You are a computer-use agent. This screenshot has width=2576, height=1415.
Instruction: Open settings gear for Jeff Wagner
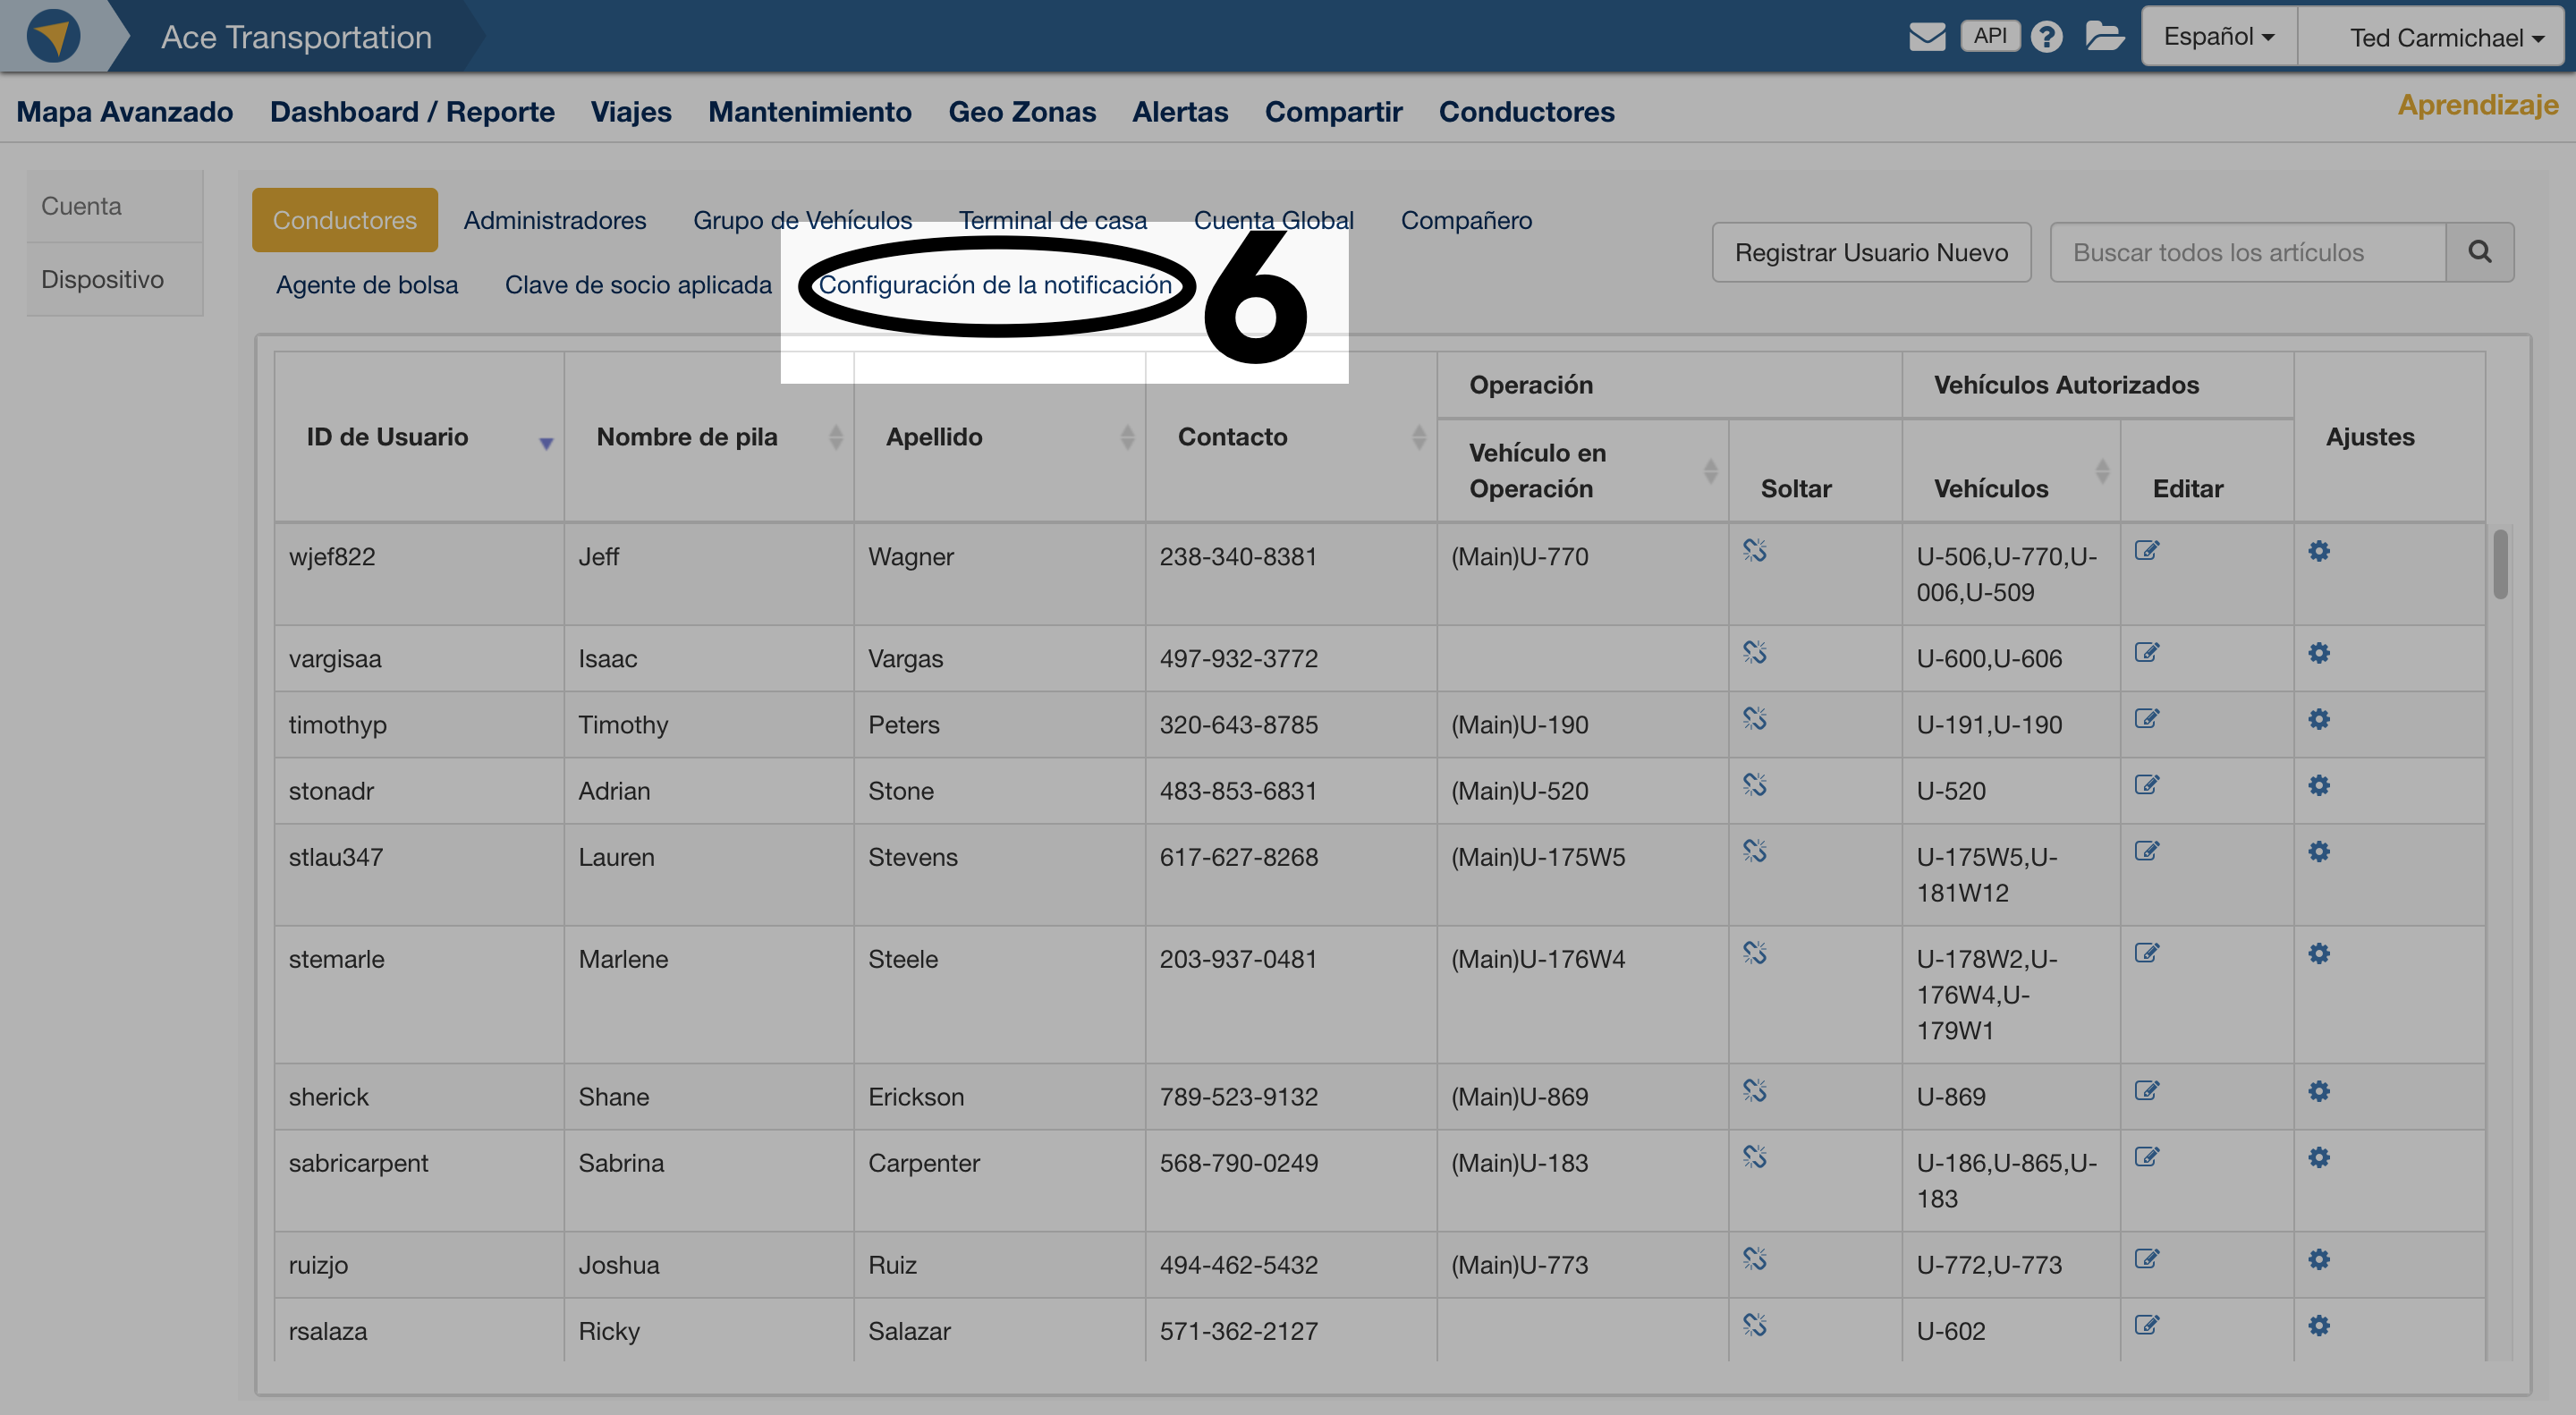(2319, 551)
